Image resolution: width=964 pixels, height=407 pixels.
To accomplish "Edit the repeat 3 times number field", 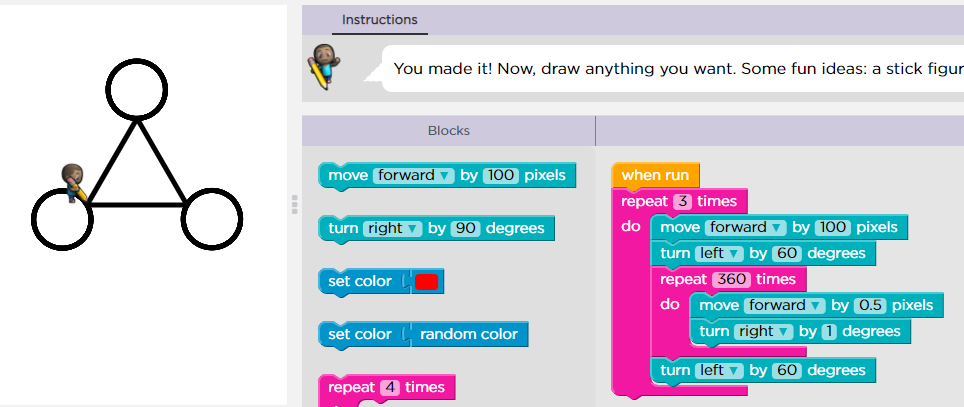I will (x=682, y=201).
